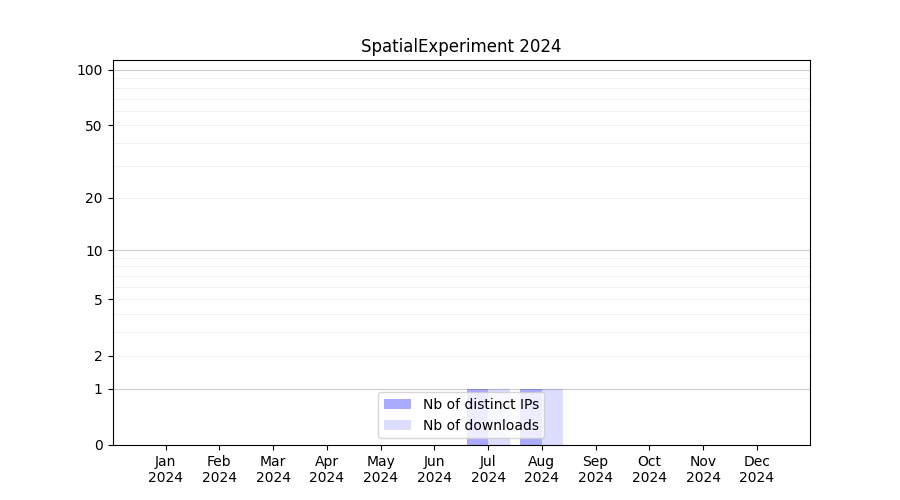Click the Jan 2024 x-axis label
The width and height of the screenshot is (900, 500).
click(166, 469)
